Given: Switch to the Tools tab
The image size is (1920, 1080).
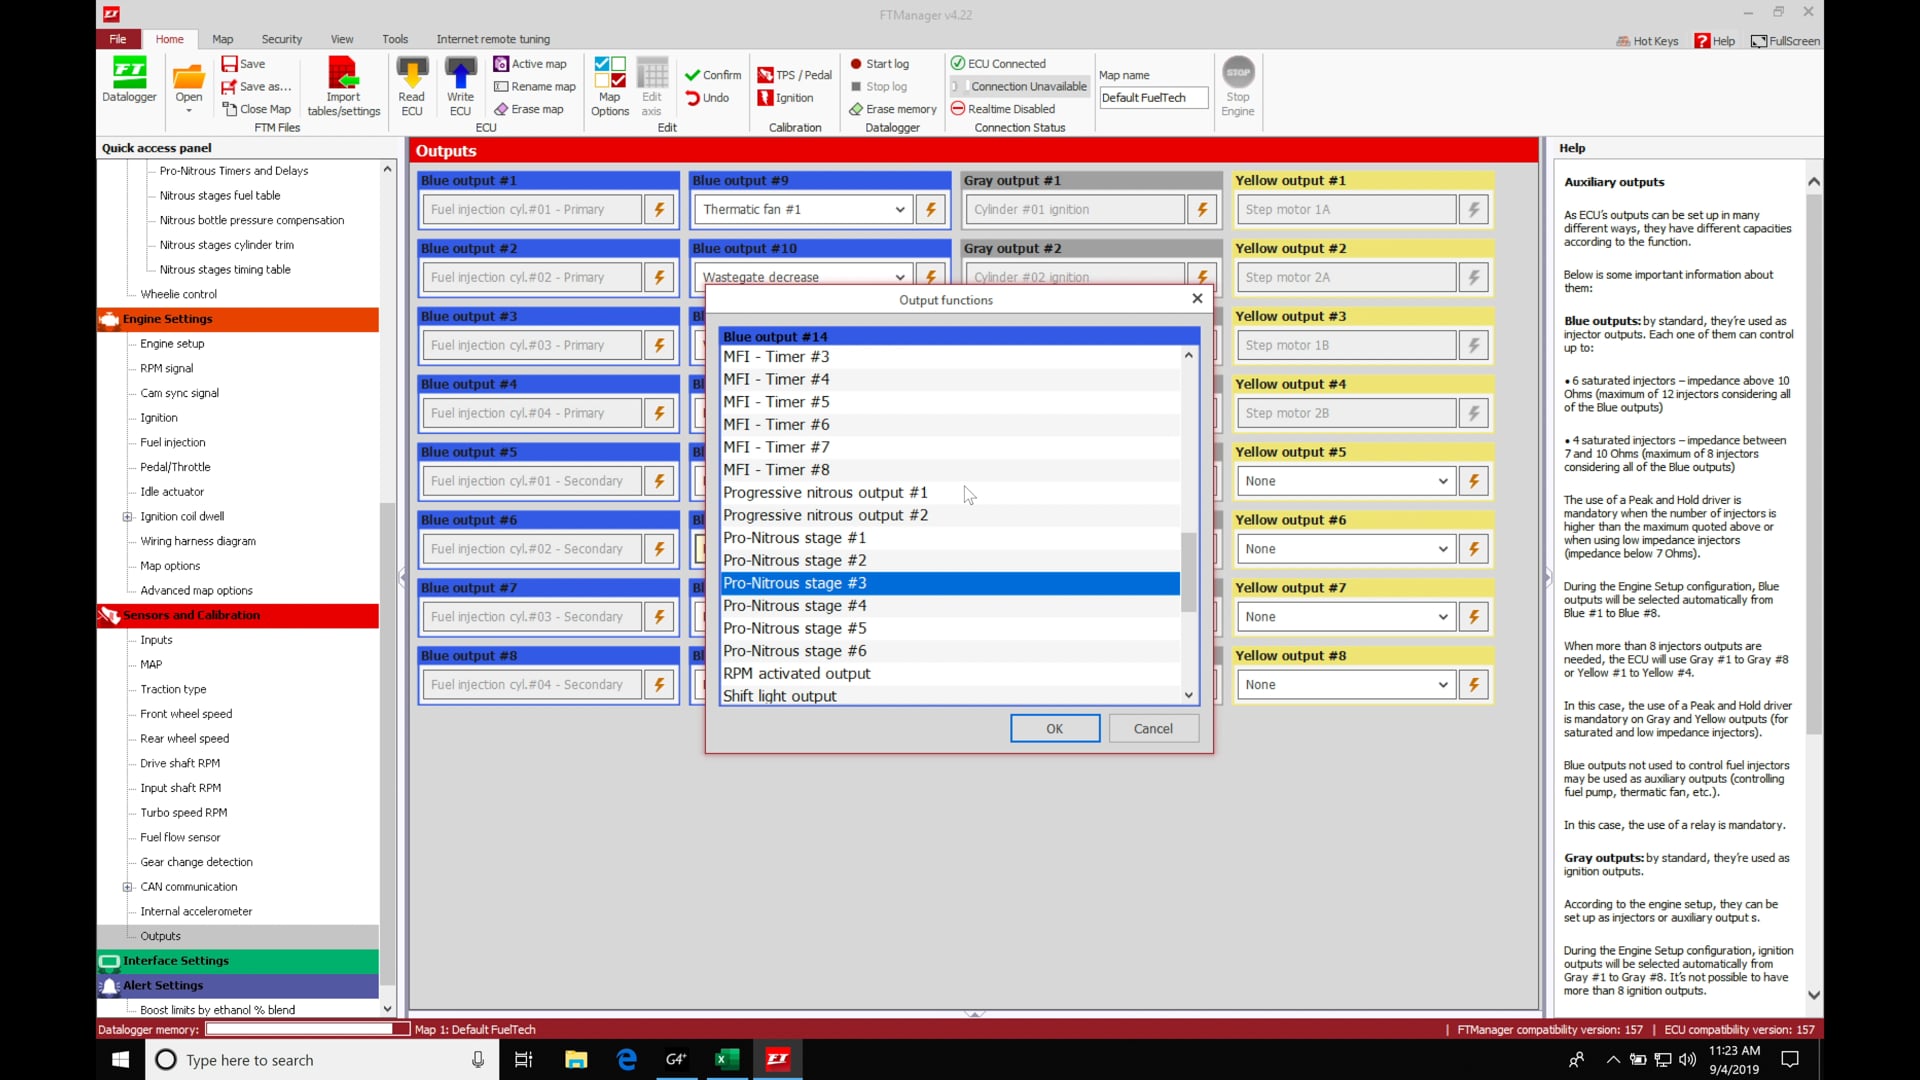Looking at the screenshot, I should click(x=394, y=39).
